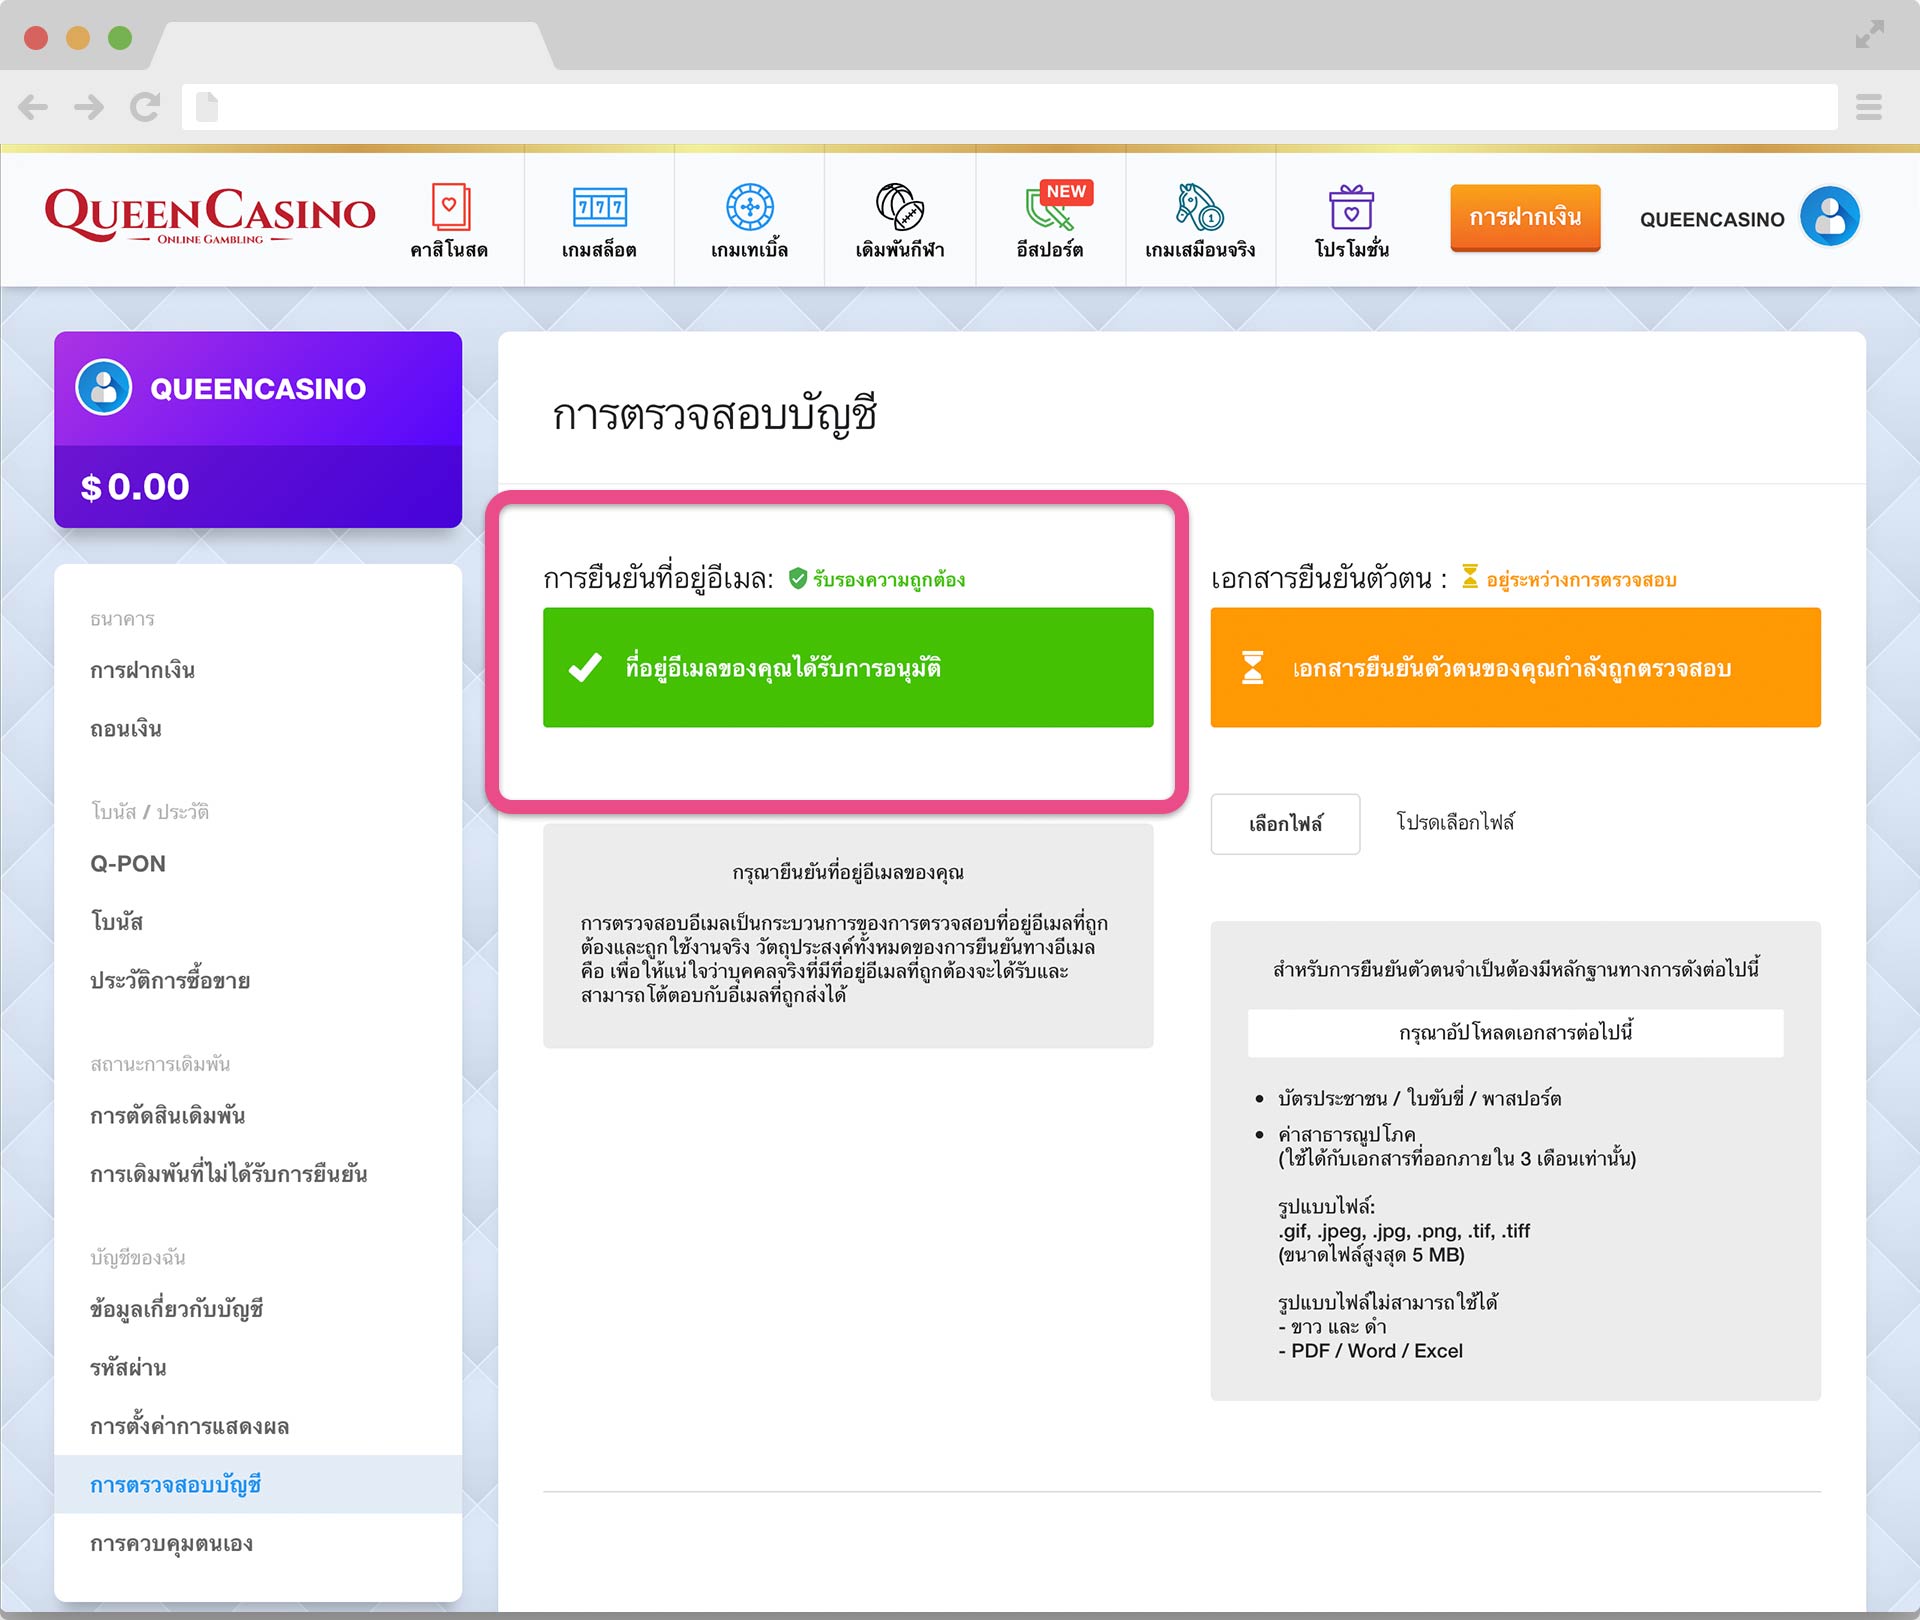Open Q-PON in sidebar
1920x1620 pixels.
tap(128, 863)
